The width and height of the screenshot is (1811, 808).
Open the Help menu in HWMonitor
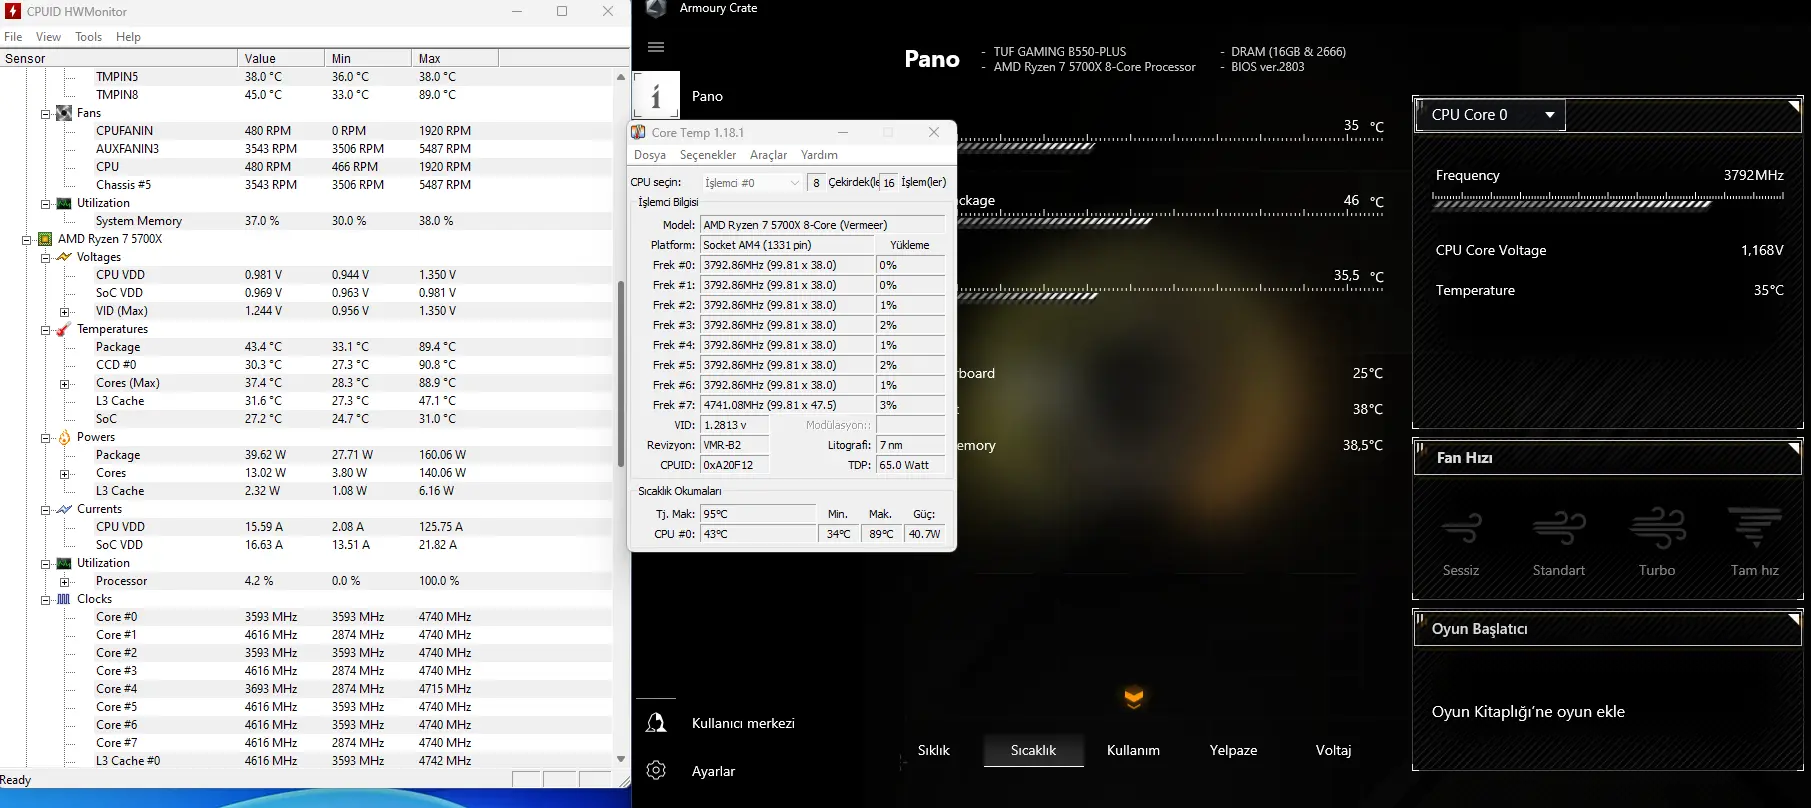pyautogui.click(x=128, y=37)
